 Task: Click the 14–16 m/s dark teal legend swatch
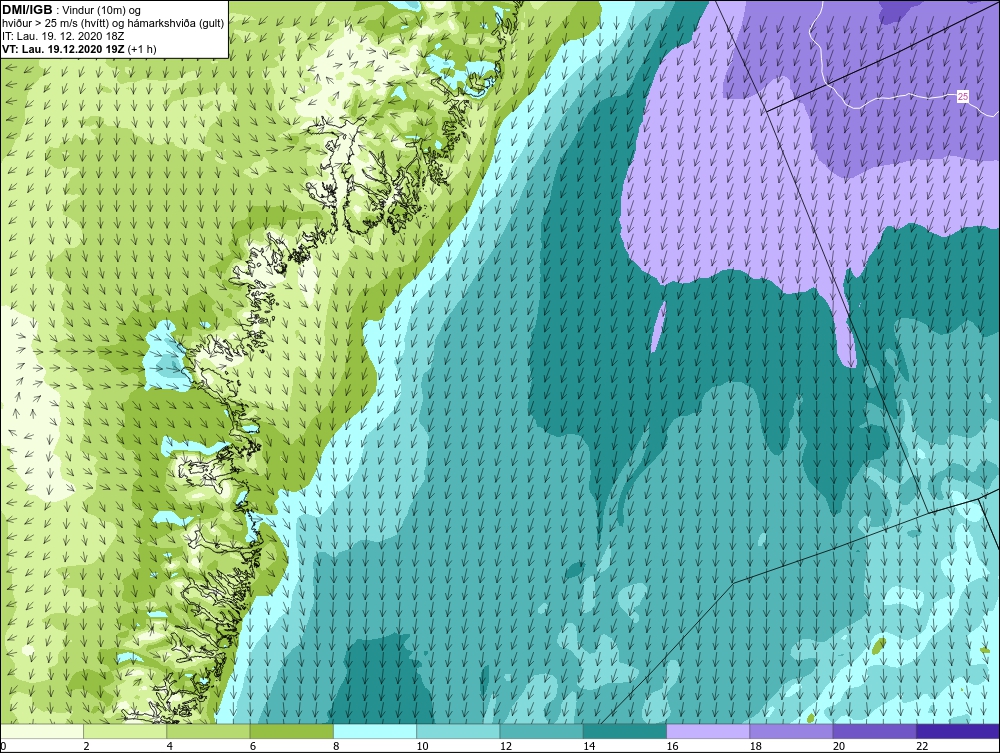point(625,731)
